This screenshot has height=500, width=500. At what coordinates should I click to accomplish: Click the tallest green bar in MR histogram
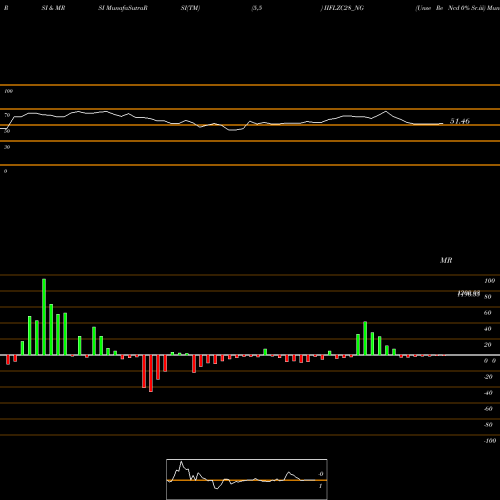(x=44, y=317)
